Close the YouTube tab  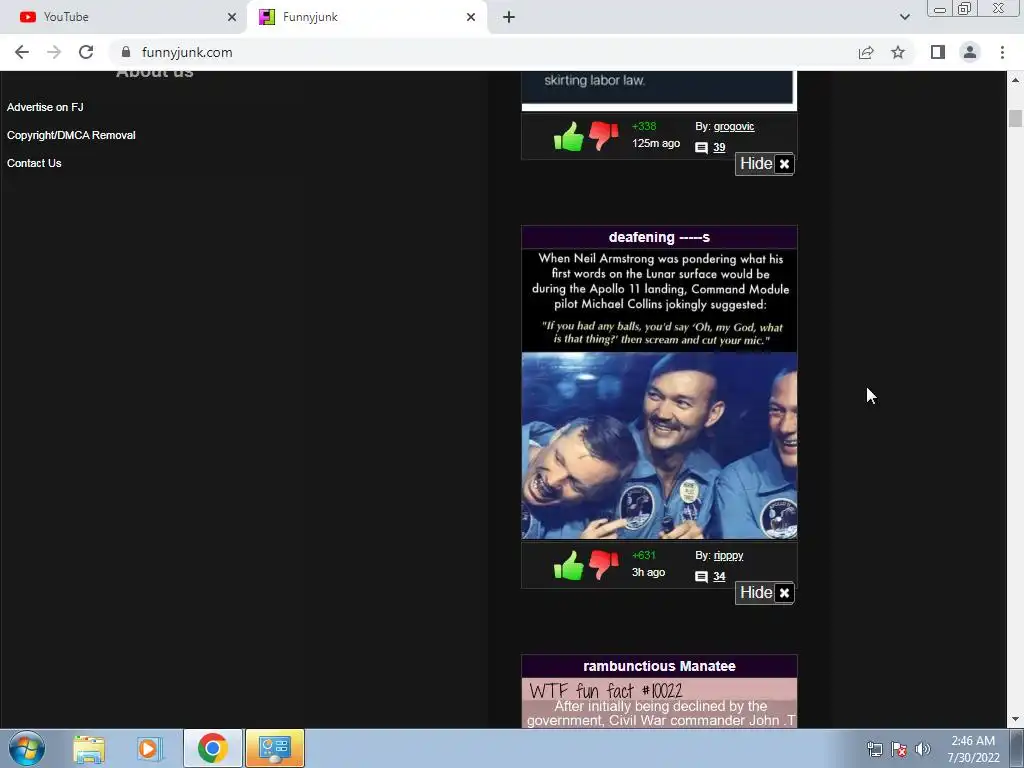pos(232,18)
